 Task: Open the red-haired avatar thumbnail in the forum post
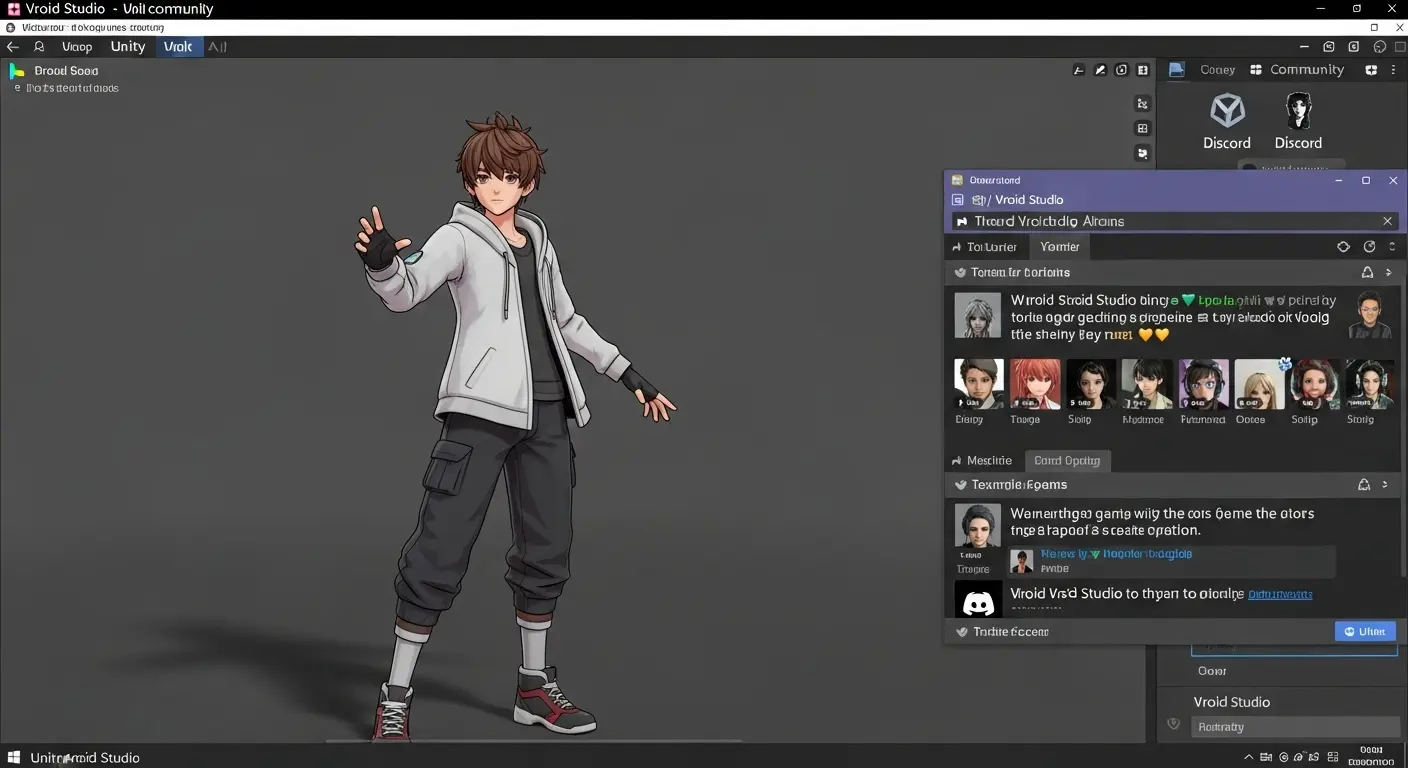(1034, 383)
